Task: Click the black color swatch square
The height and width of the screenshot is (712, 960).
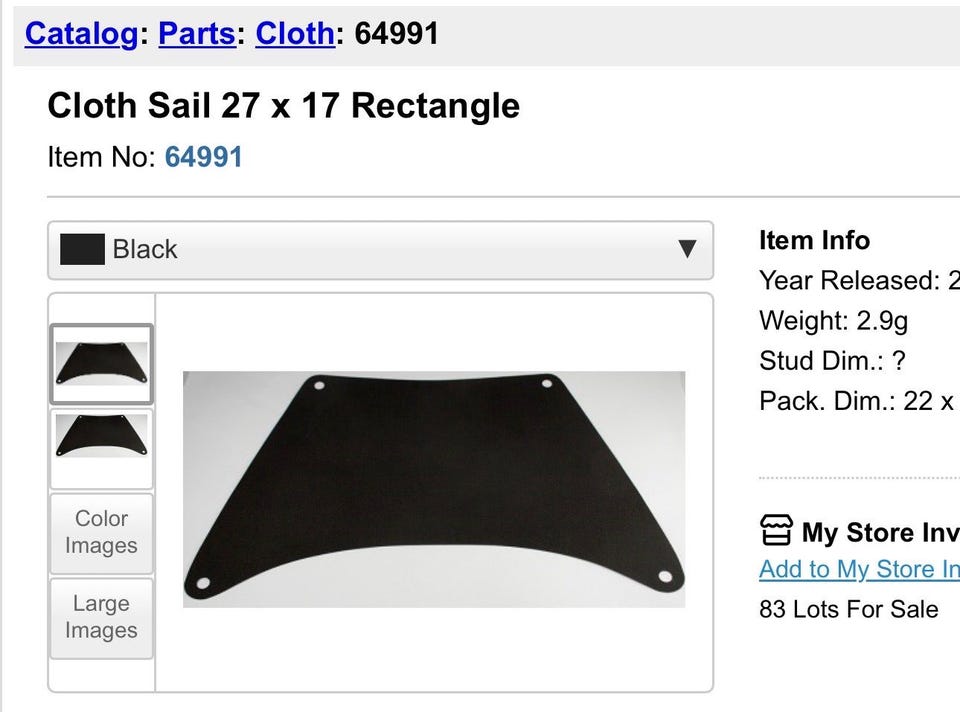Action: (x=82, y=249)
